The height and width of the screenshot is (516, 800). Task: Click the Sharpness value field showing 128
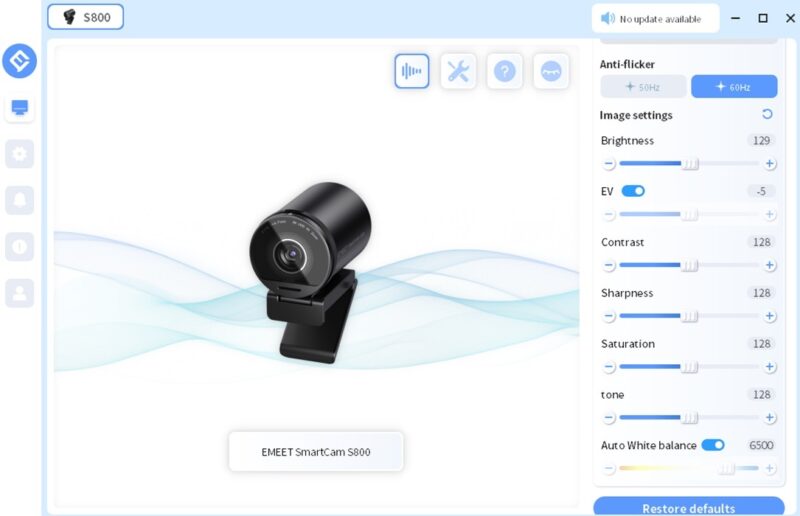coord(761,293)
